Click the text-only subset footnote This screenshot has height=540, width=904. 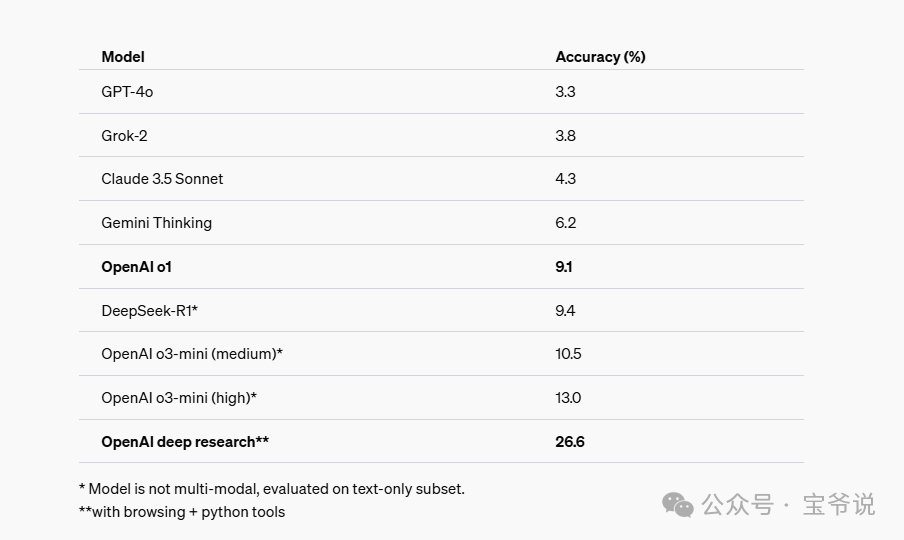271,489
